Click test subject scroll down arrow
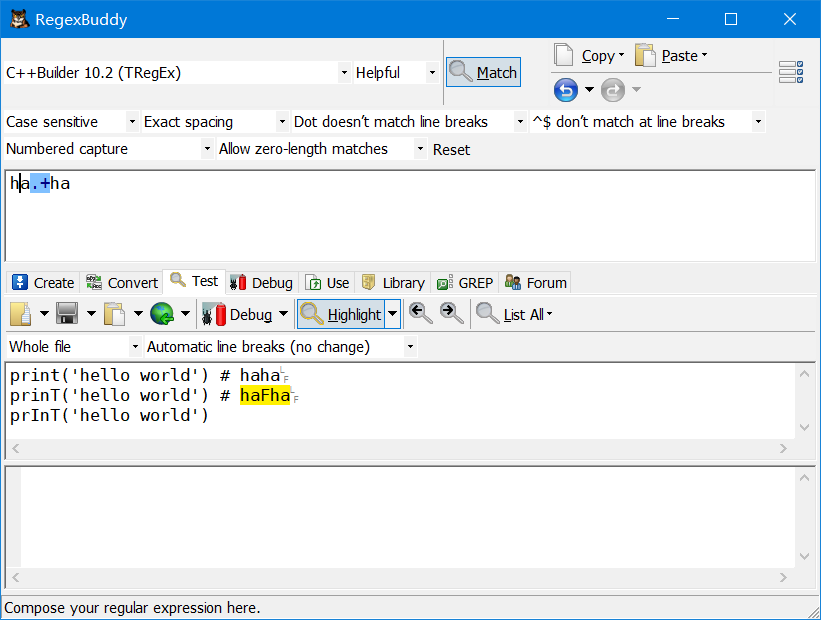 point(805,427)
